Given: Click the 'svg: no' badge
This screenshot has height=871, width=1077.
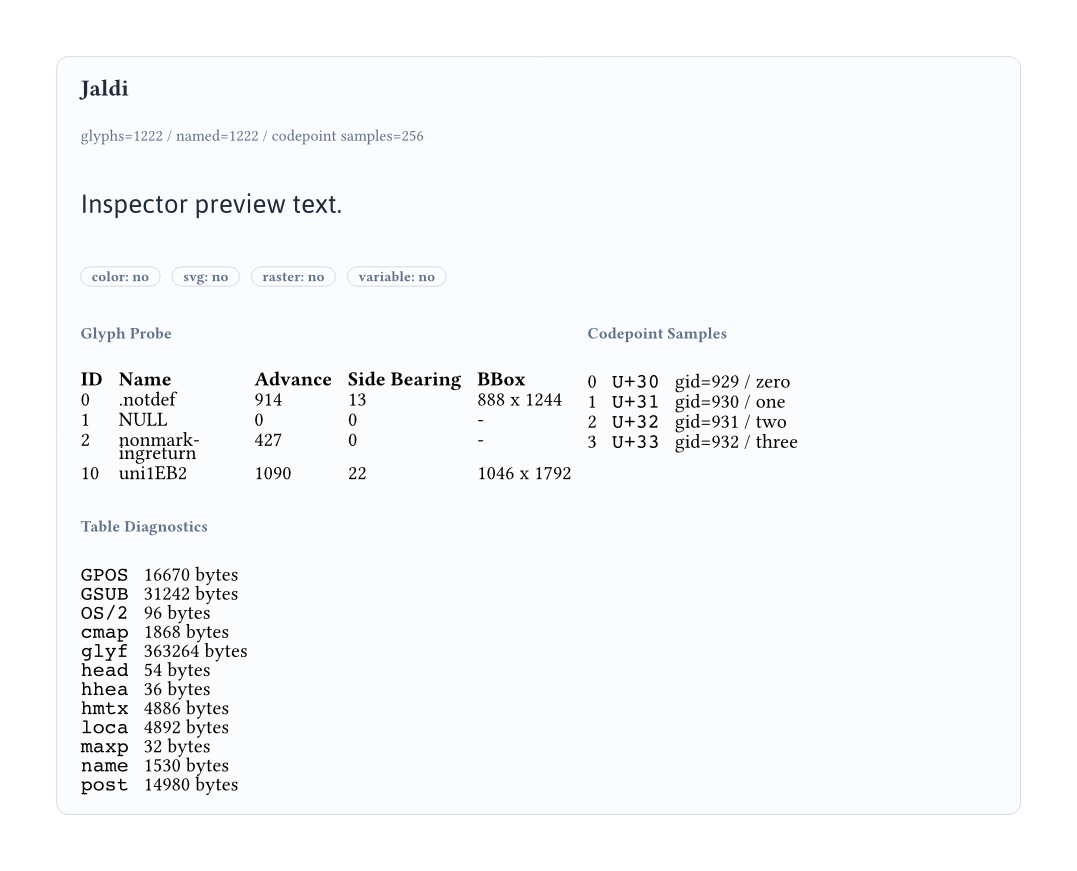Looking at the screenshot, I should tap(205, 277).
